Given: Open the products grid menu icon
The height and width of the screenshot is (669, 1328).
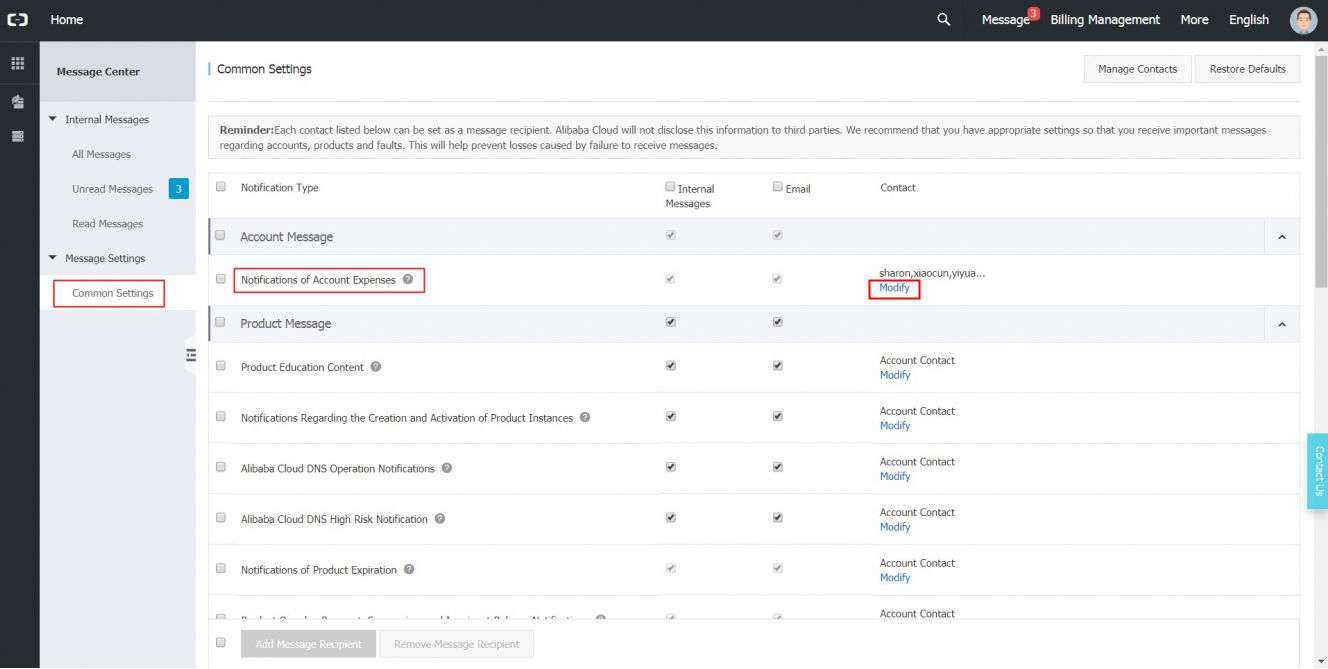Looking at the screenshot, I should click(x=17, y=64).
